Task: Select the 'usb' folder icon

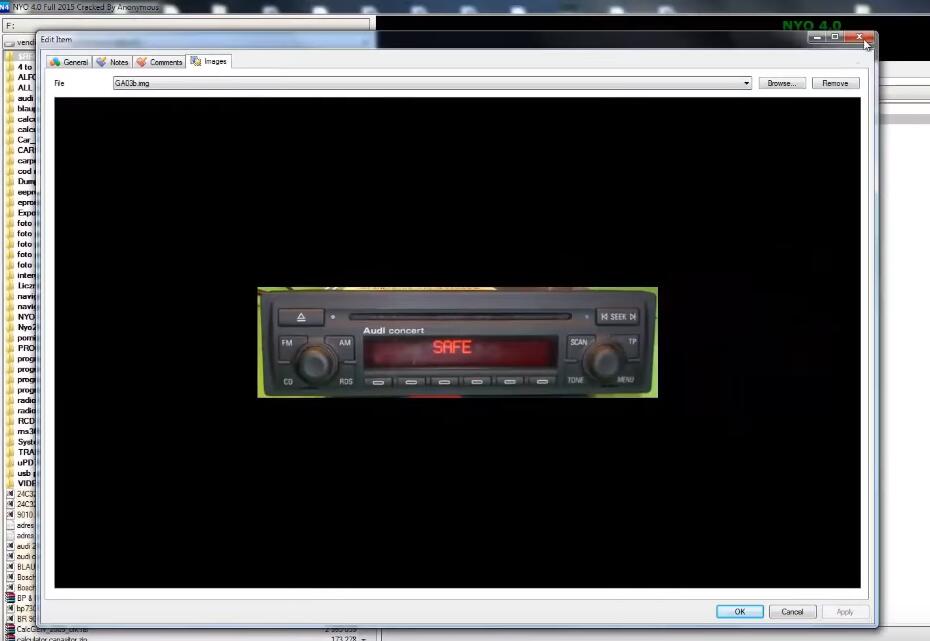Action: (10, 473)
